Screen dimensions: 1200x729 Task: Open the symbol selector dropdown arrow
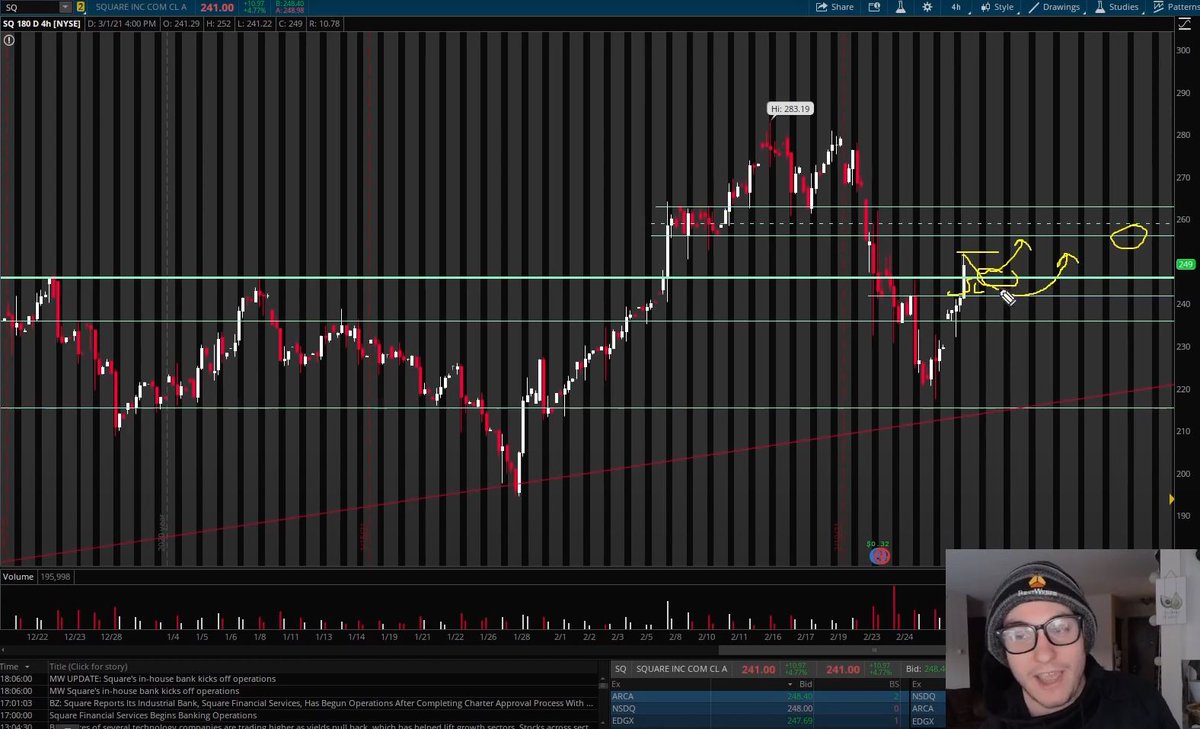[x=66, y=7]
